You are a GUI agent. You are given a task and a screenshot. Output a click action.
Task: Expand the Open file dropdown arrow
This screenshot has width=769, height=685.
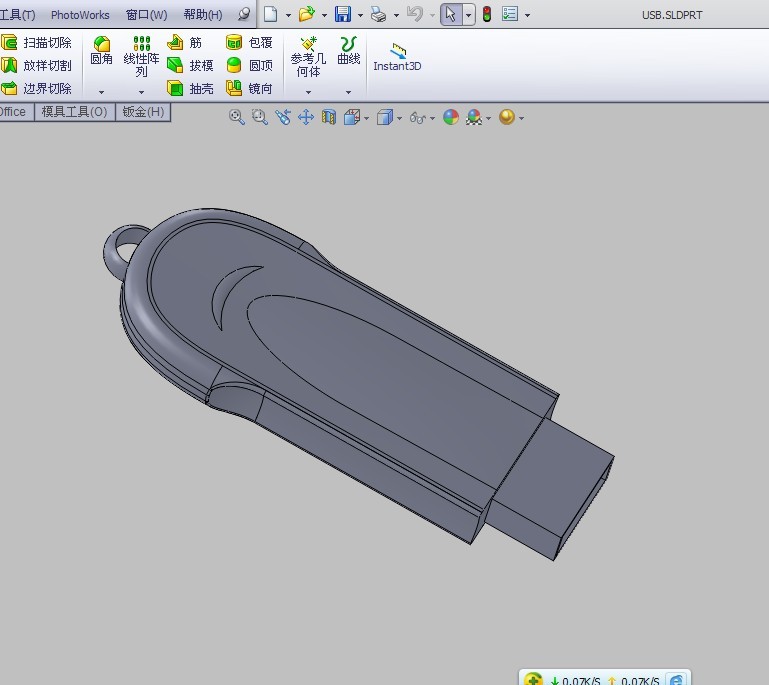(x=324, y=15)
